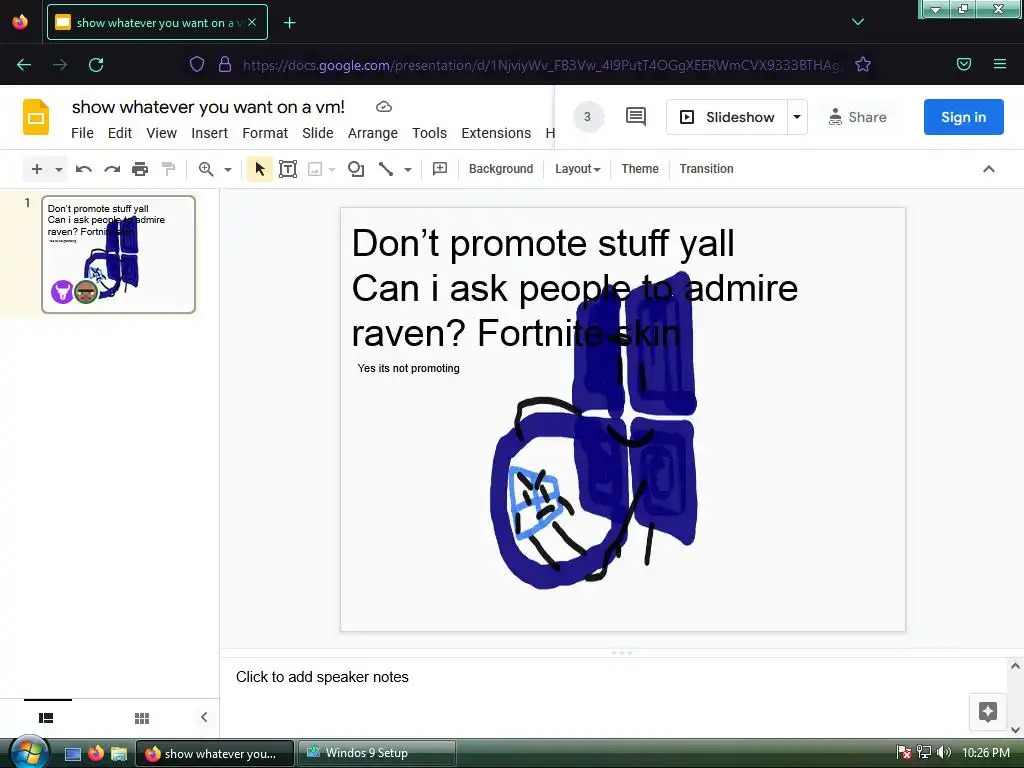Click the insert image icon
This screenshot has height=768, width=1024.
[x=315, y=169]
